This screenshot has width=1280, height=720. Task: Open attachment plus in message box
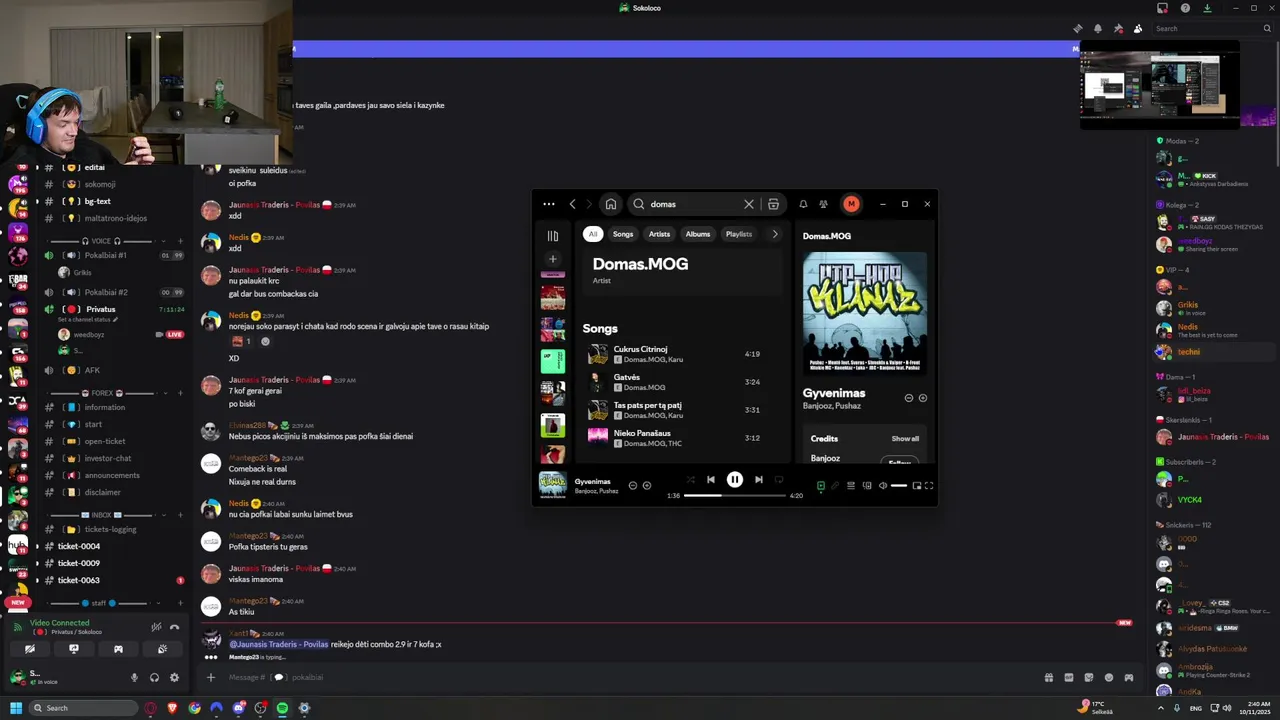[210, 677]
